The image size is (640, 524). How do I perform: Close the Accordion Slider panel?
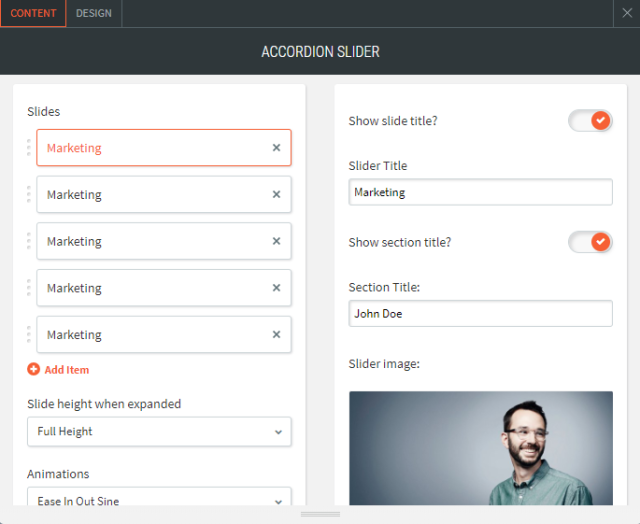click(x=627, y=13)
